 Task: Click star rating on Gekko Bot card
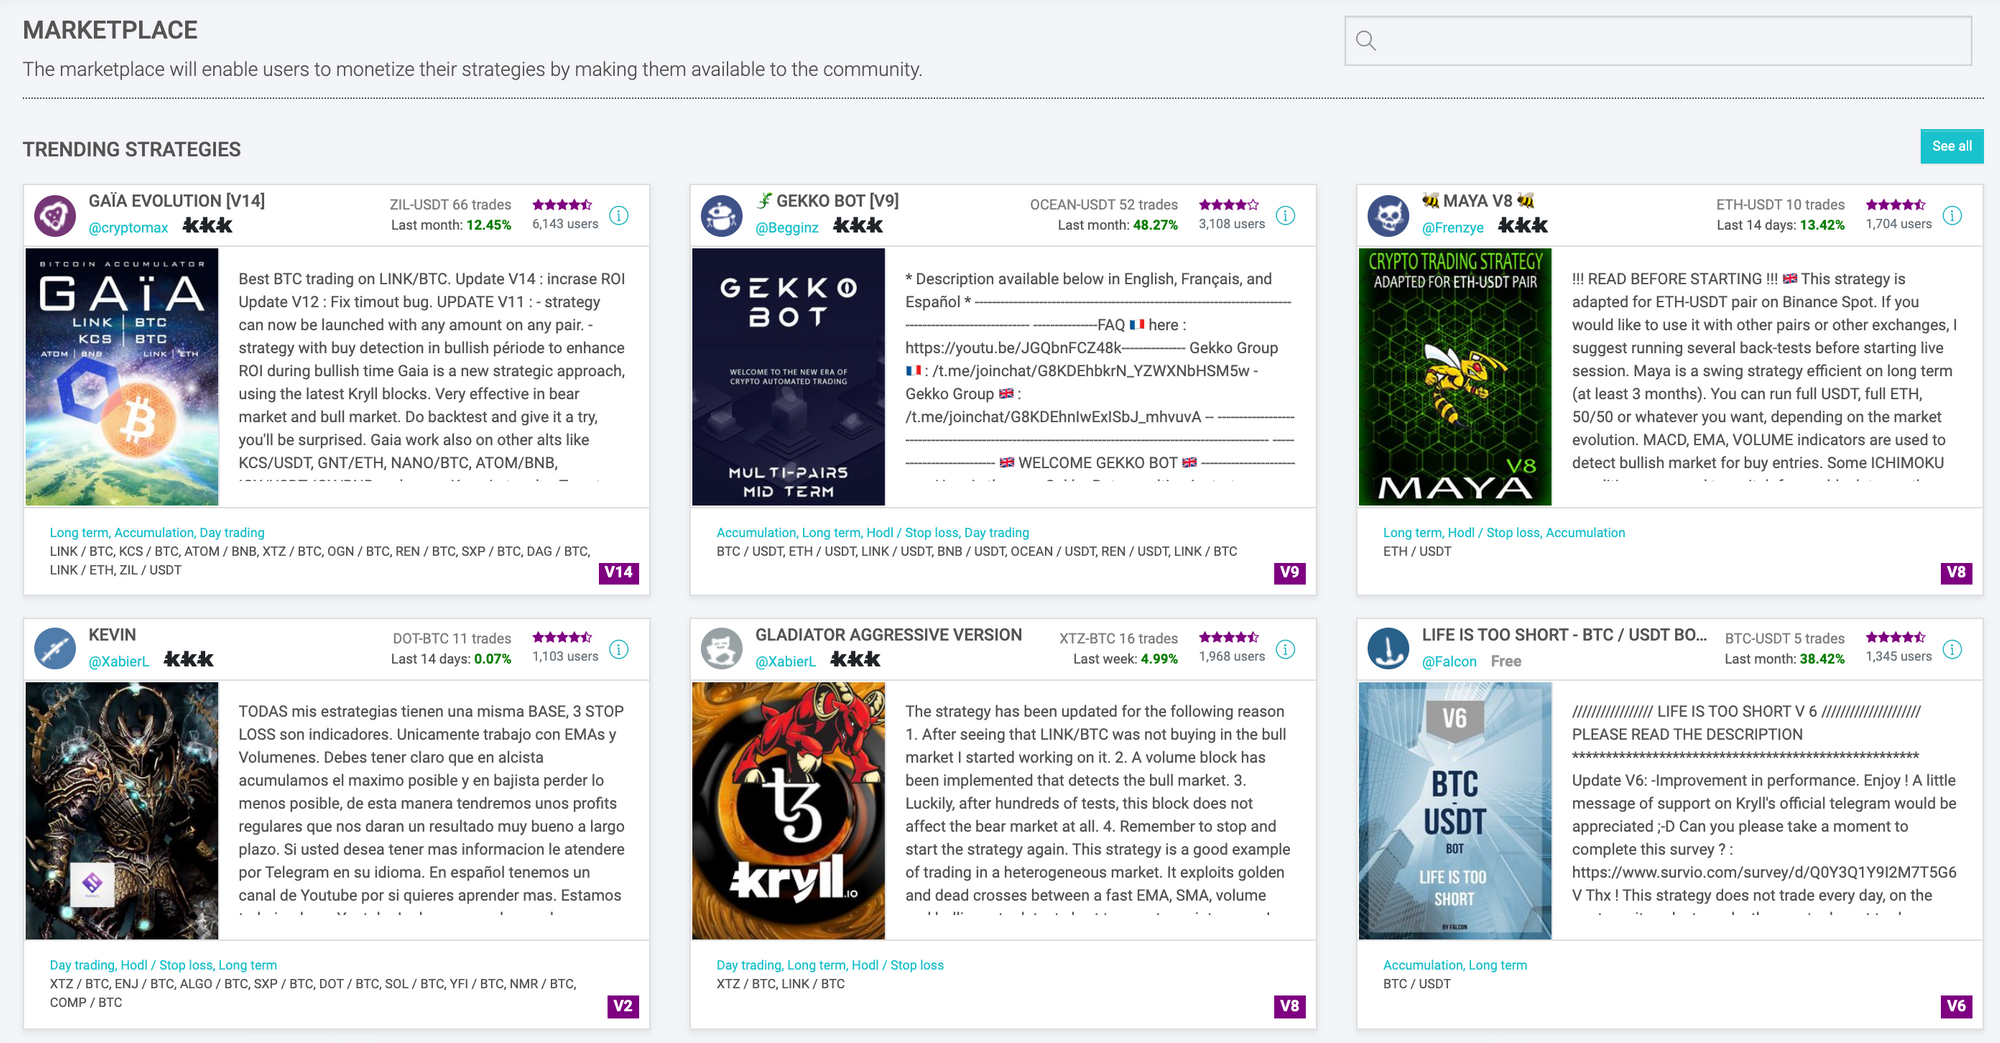click(1229, 205)
